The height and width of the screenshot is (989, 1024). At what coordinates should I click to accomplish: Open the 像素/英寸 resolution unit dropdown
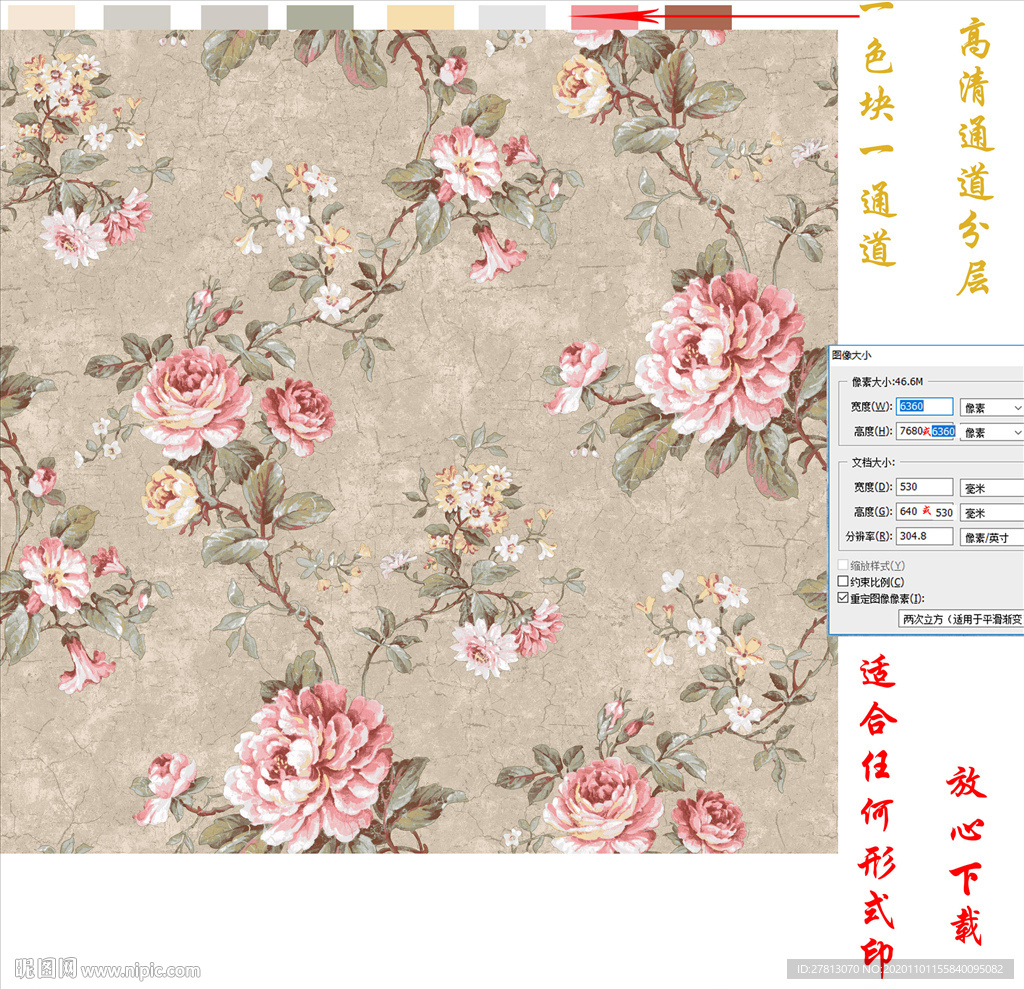click(991, 536)
